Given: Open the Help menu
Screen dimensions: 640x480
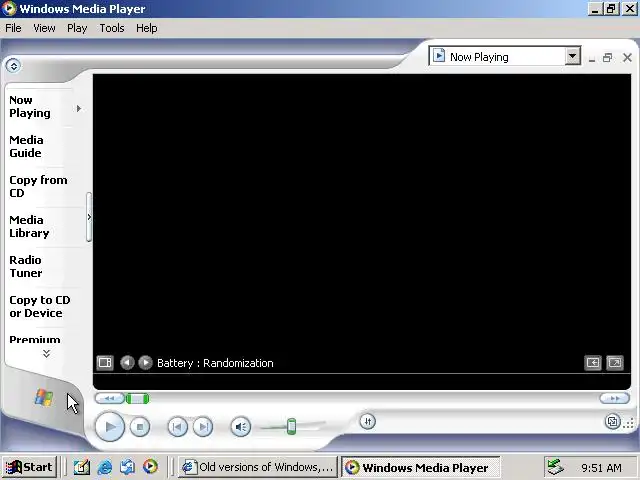Looking at the screenshot, I should [147, 28].
